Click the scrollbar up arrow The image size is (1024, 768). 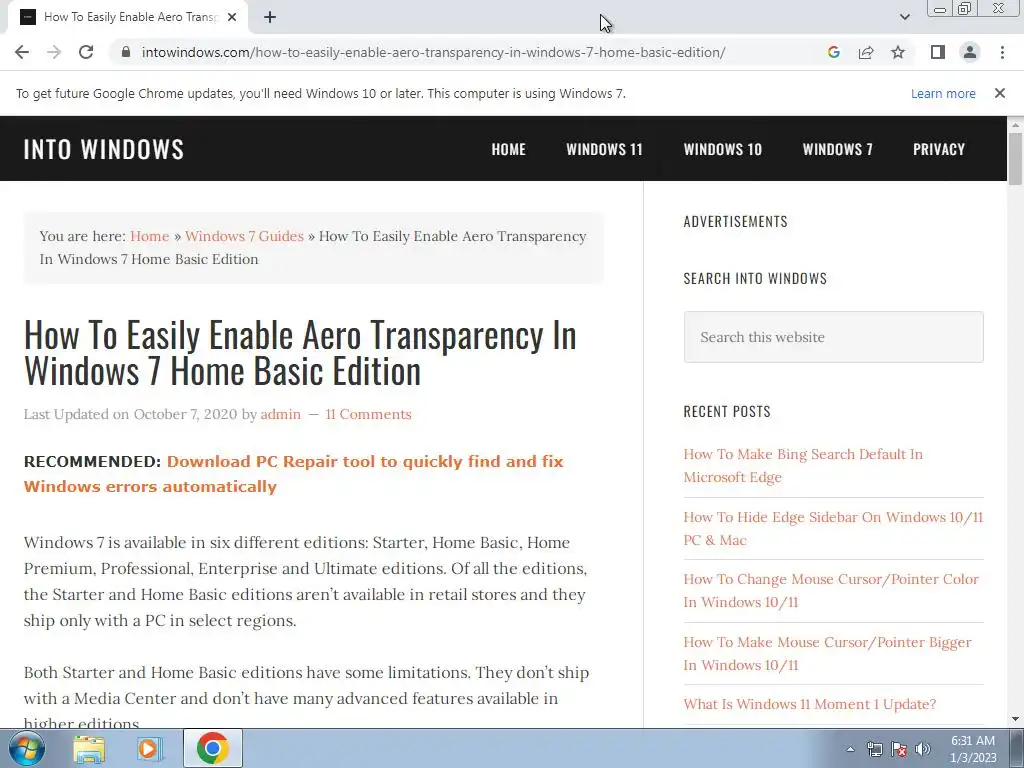(1015, 124)
